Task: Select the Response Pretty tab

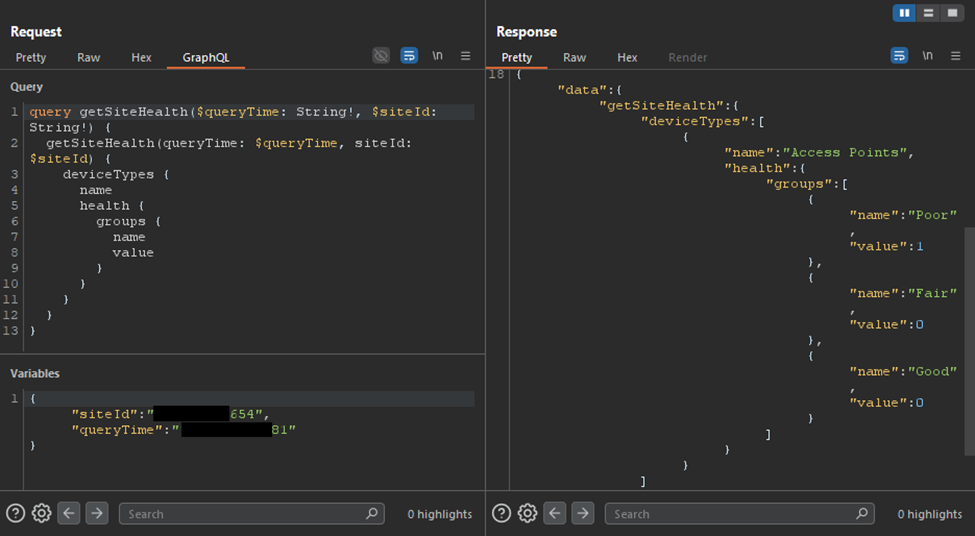Action: (x=517, y=57)
